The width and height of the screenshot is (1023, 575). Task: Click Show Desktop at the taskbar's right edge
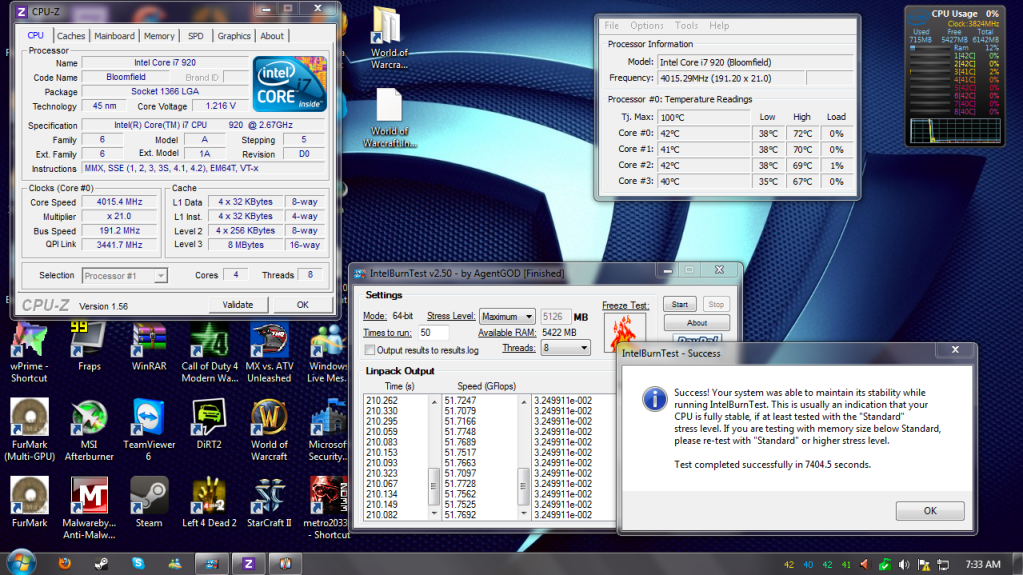1018,564
